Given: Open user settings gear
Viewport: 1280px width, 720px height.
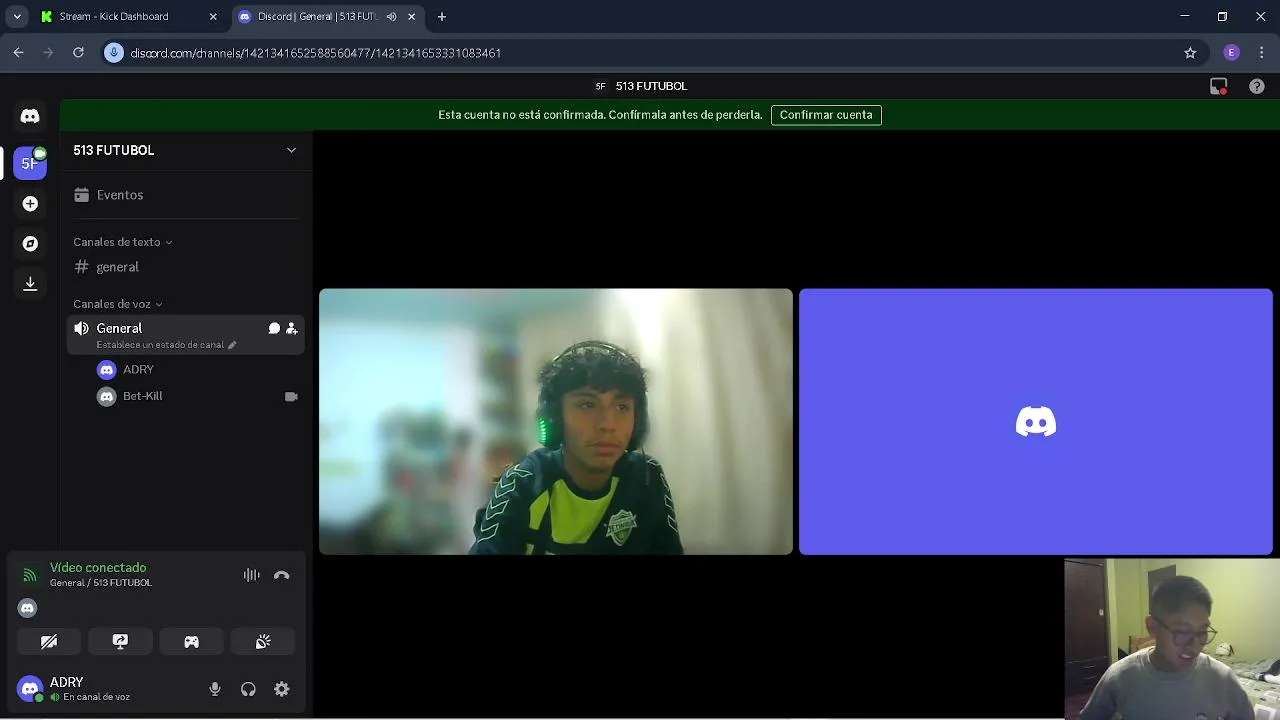Looking at the screenshot, I should pyautogui.click(x=282, y=689).
